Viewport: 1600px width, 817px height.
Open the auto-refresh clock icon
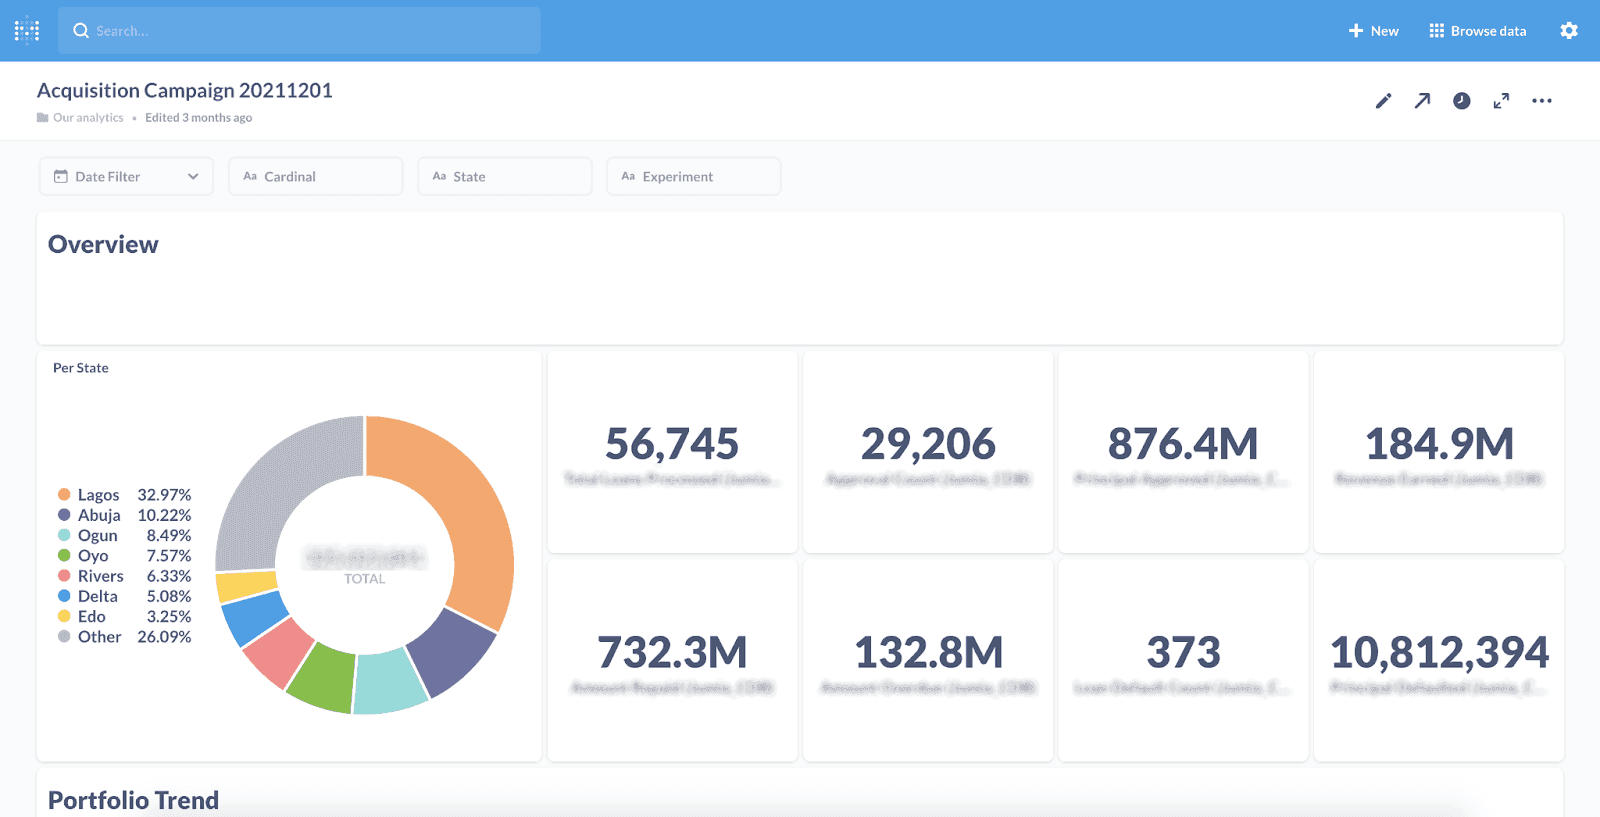[1462, 101]
